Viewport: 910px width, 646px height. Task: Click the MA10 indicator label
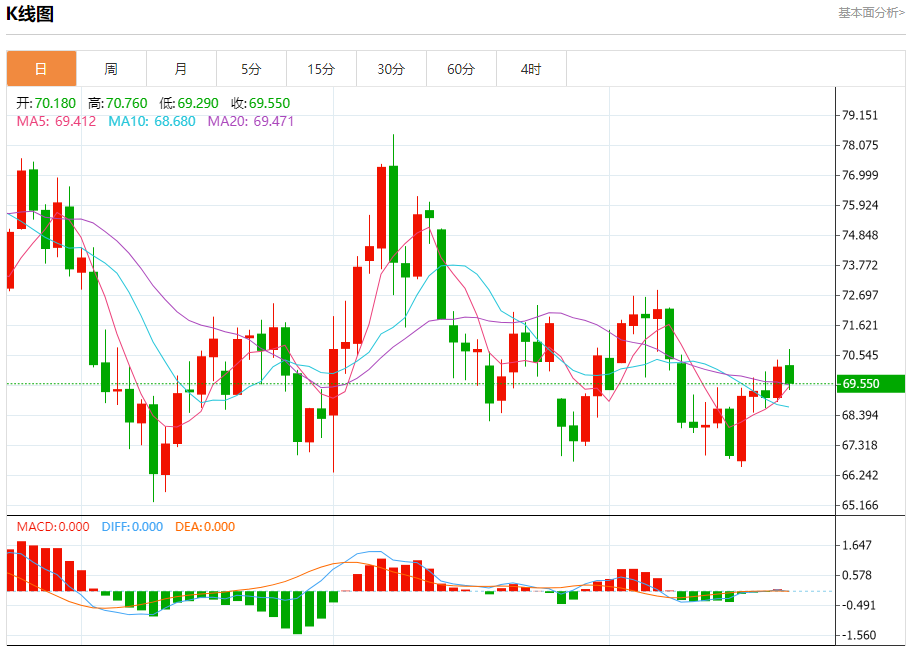pyautogui.click(x=152, y=121)
